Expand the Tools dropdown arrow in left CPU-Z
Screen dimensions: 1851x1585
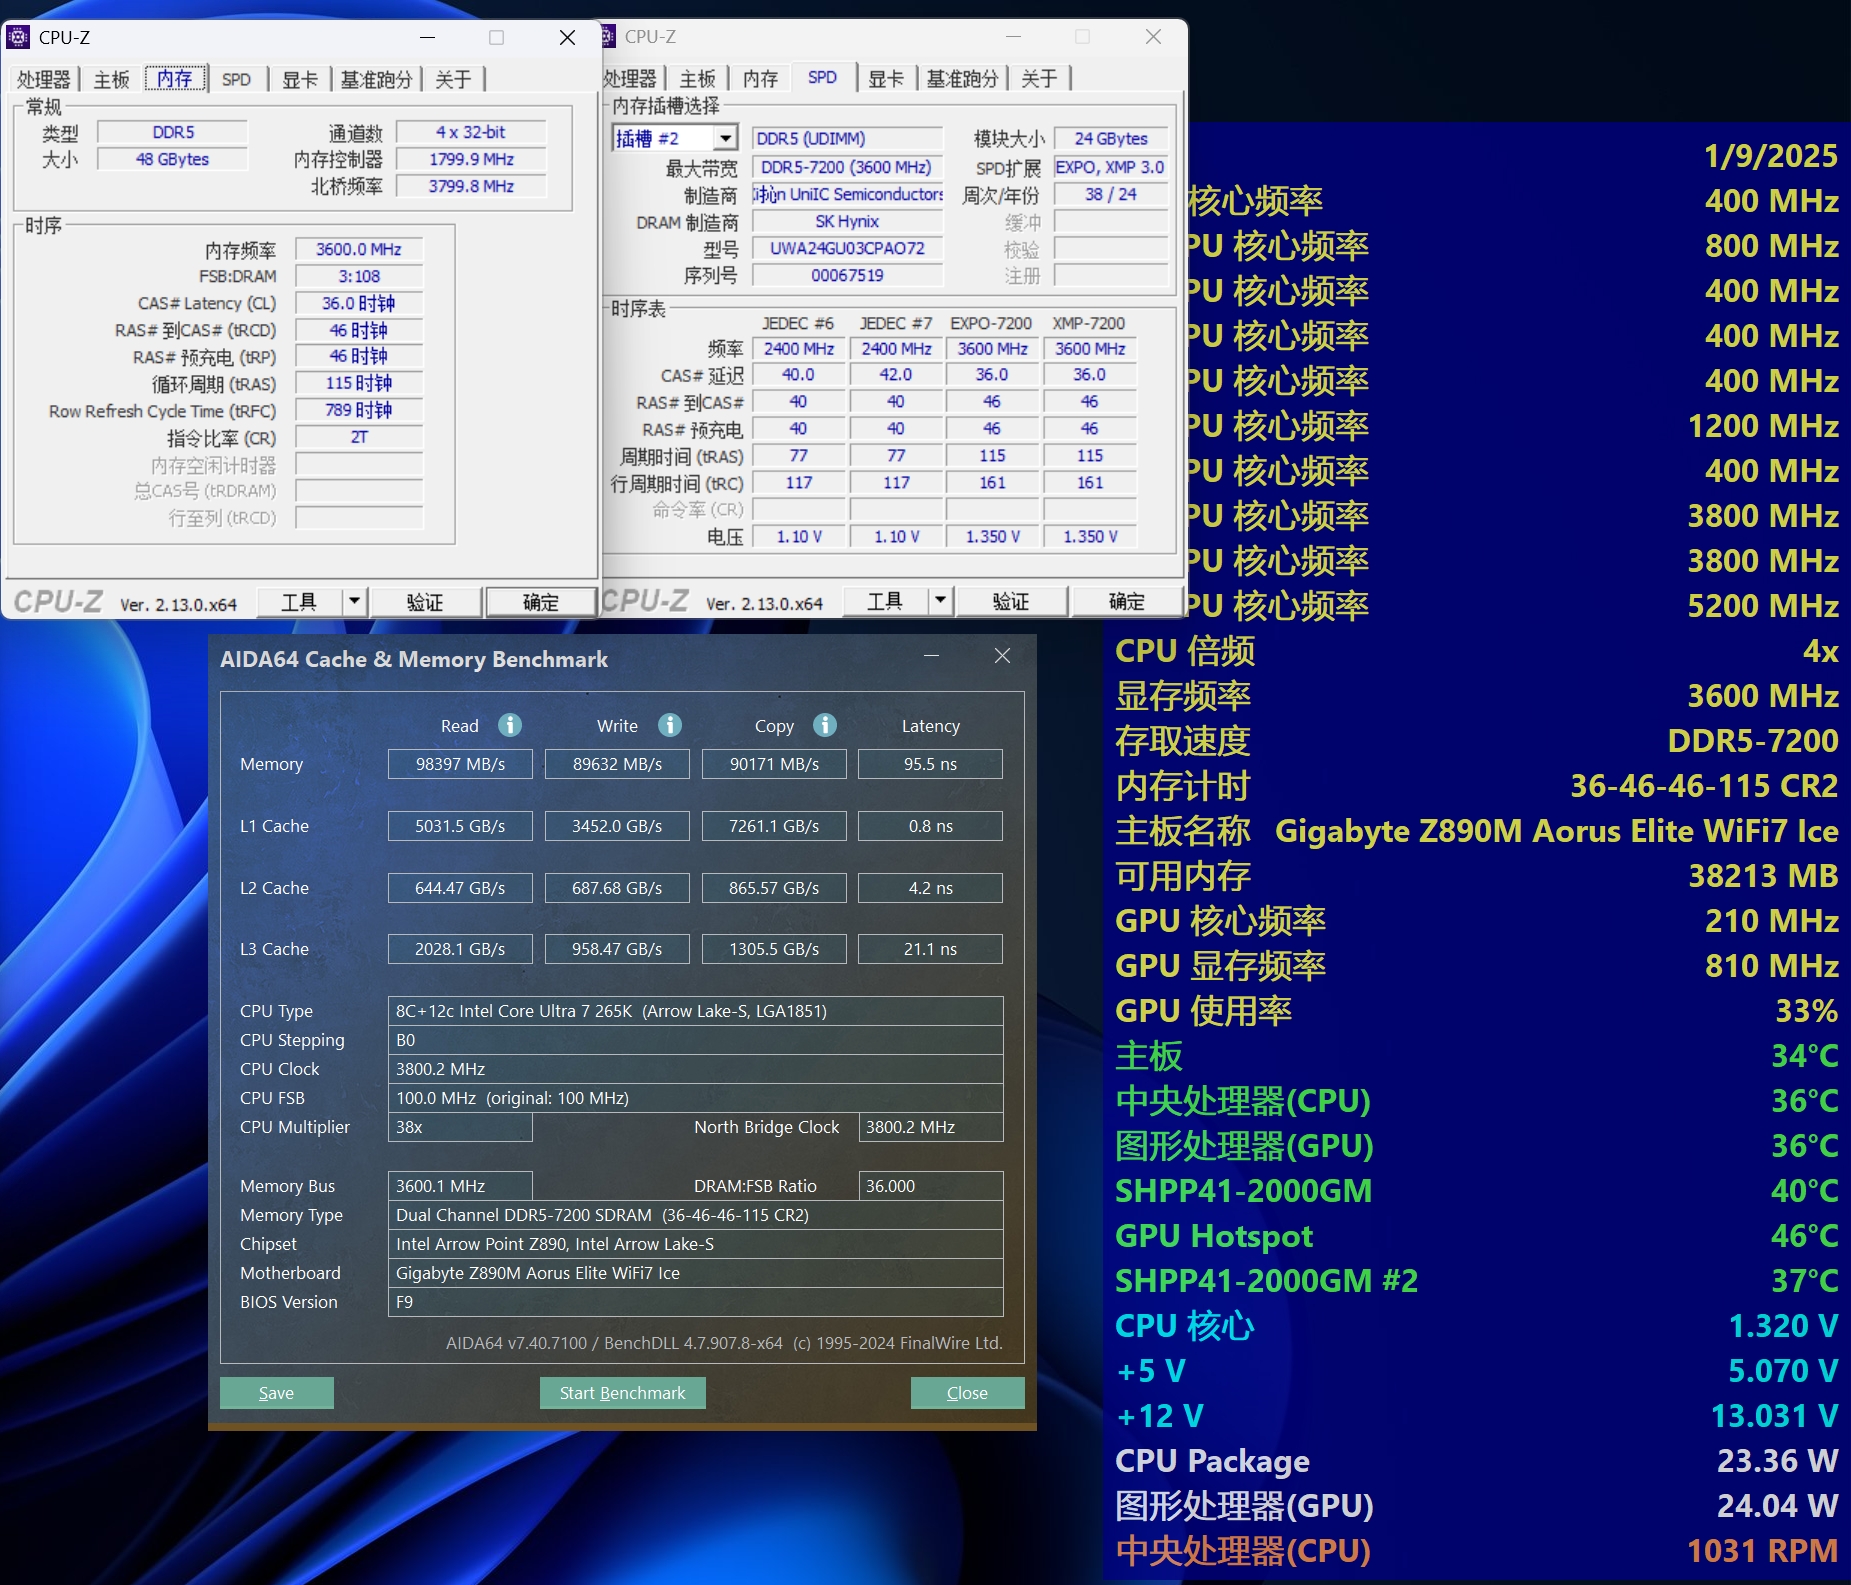click(x=354, y=602)
